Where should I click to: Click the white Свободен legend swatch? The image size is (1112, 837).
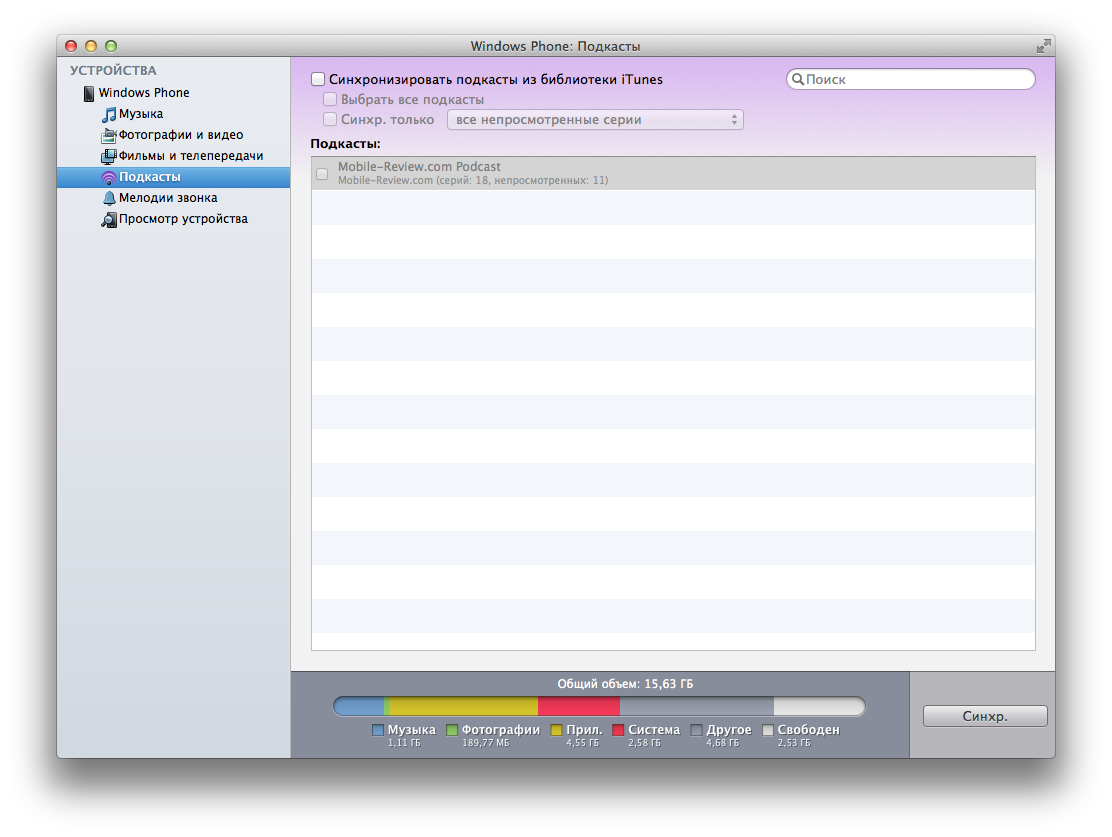pos(767,730)
